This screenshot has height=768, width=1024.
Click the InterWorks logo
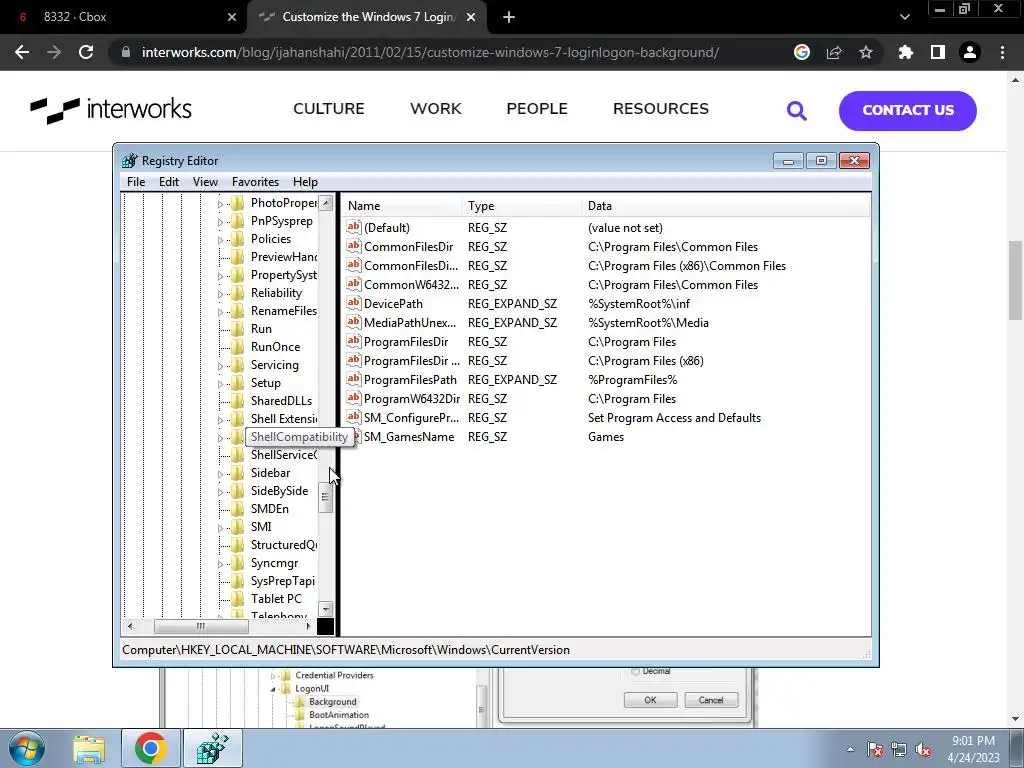[x=111, y=110]
